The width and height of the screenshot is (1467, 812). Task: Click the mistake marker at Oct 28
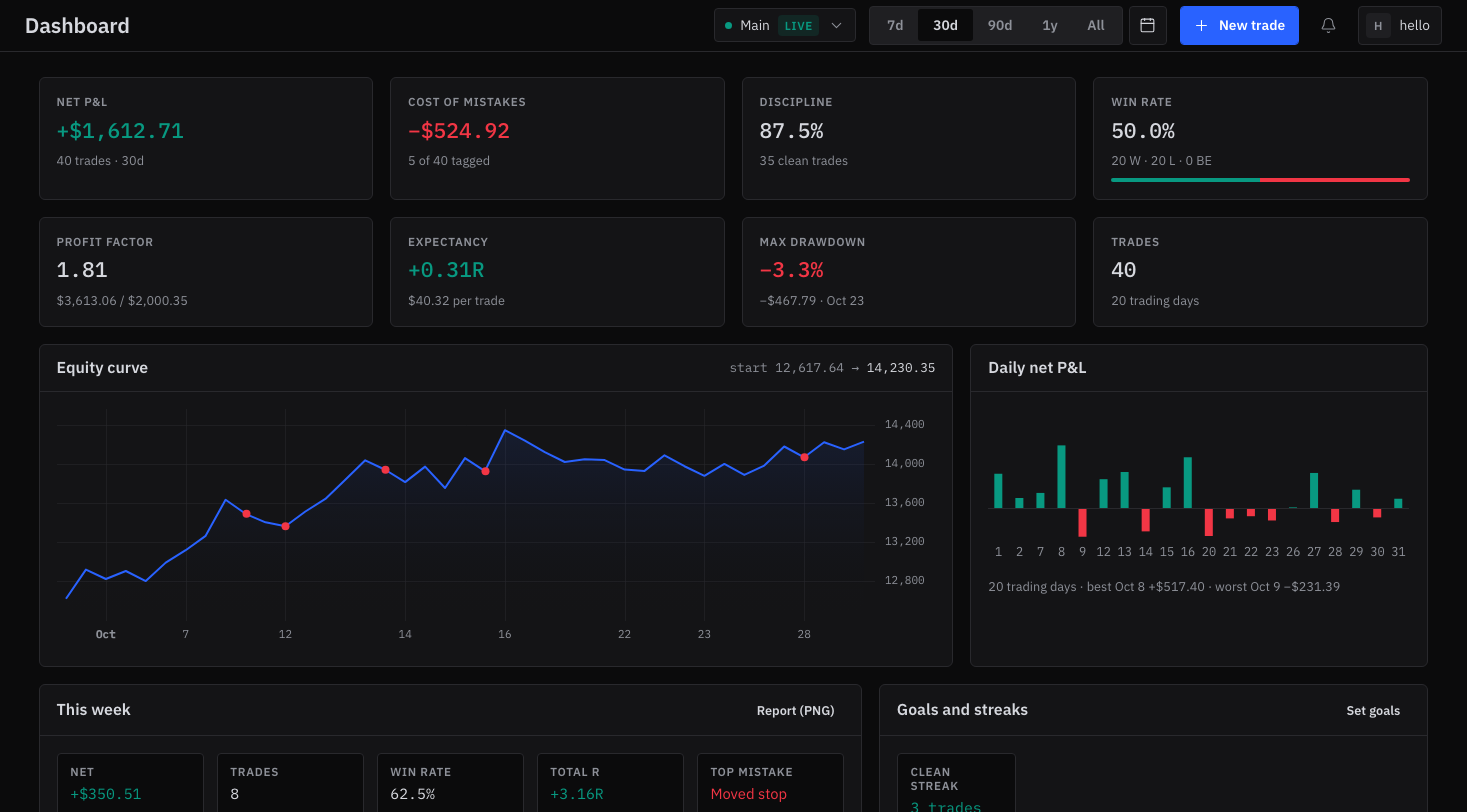(804, 457)
